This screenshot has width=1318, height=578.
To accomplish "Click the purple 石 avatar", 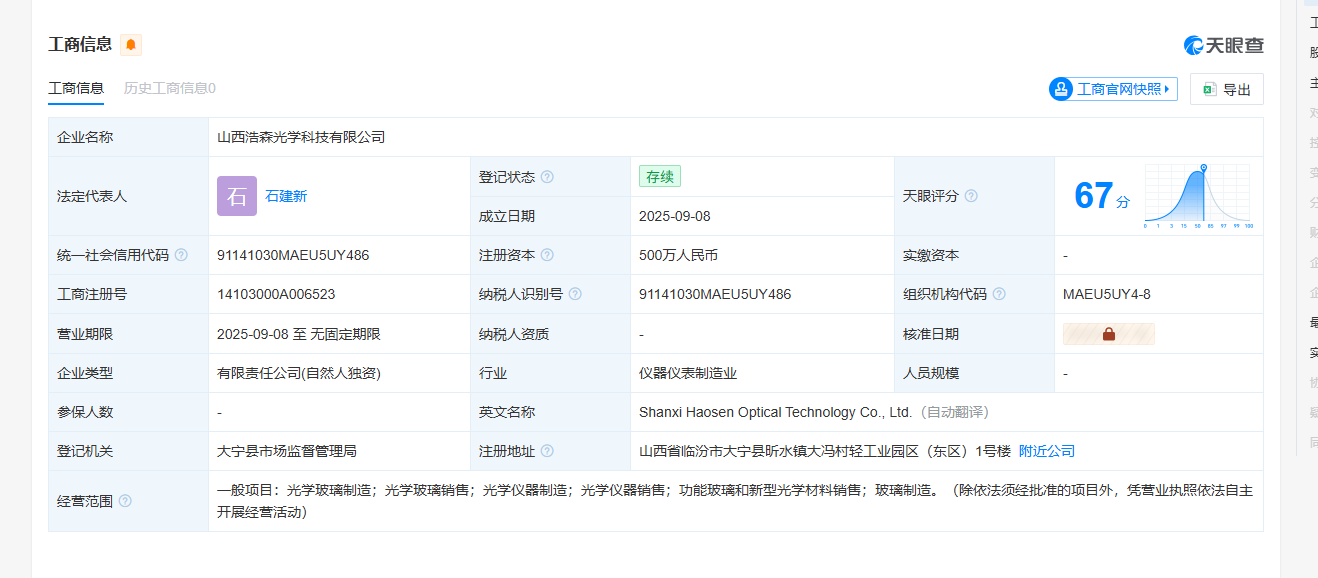I will pos(237,196).
